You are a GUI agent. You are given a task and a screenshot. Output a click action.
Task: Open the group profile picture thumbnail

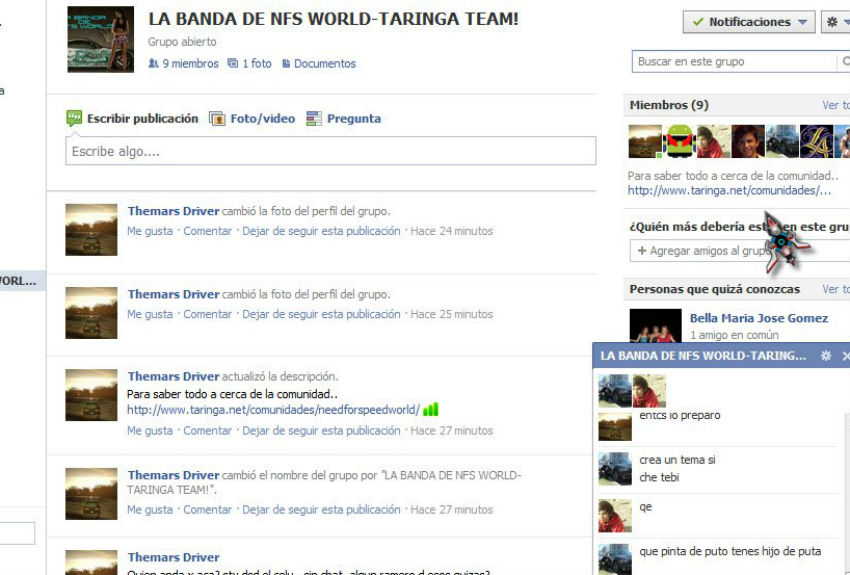(x=100, y=39)
